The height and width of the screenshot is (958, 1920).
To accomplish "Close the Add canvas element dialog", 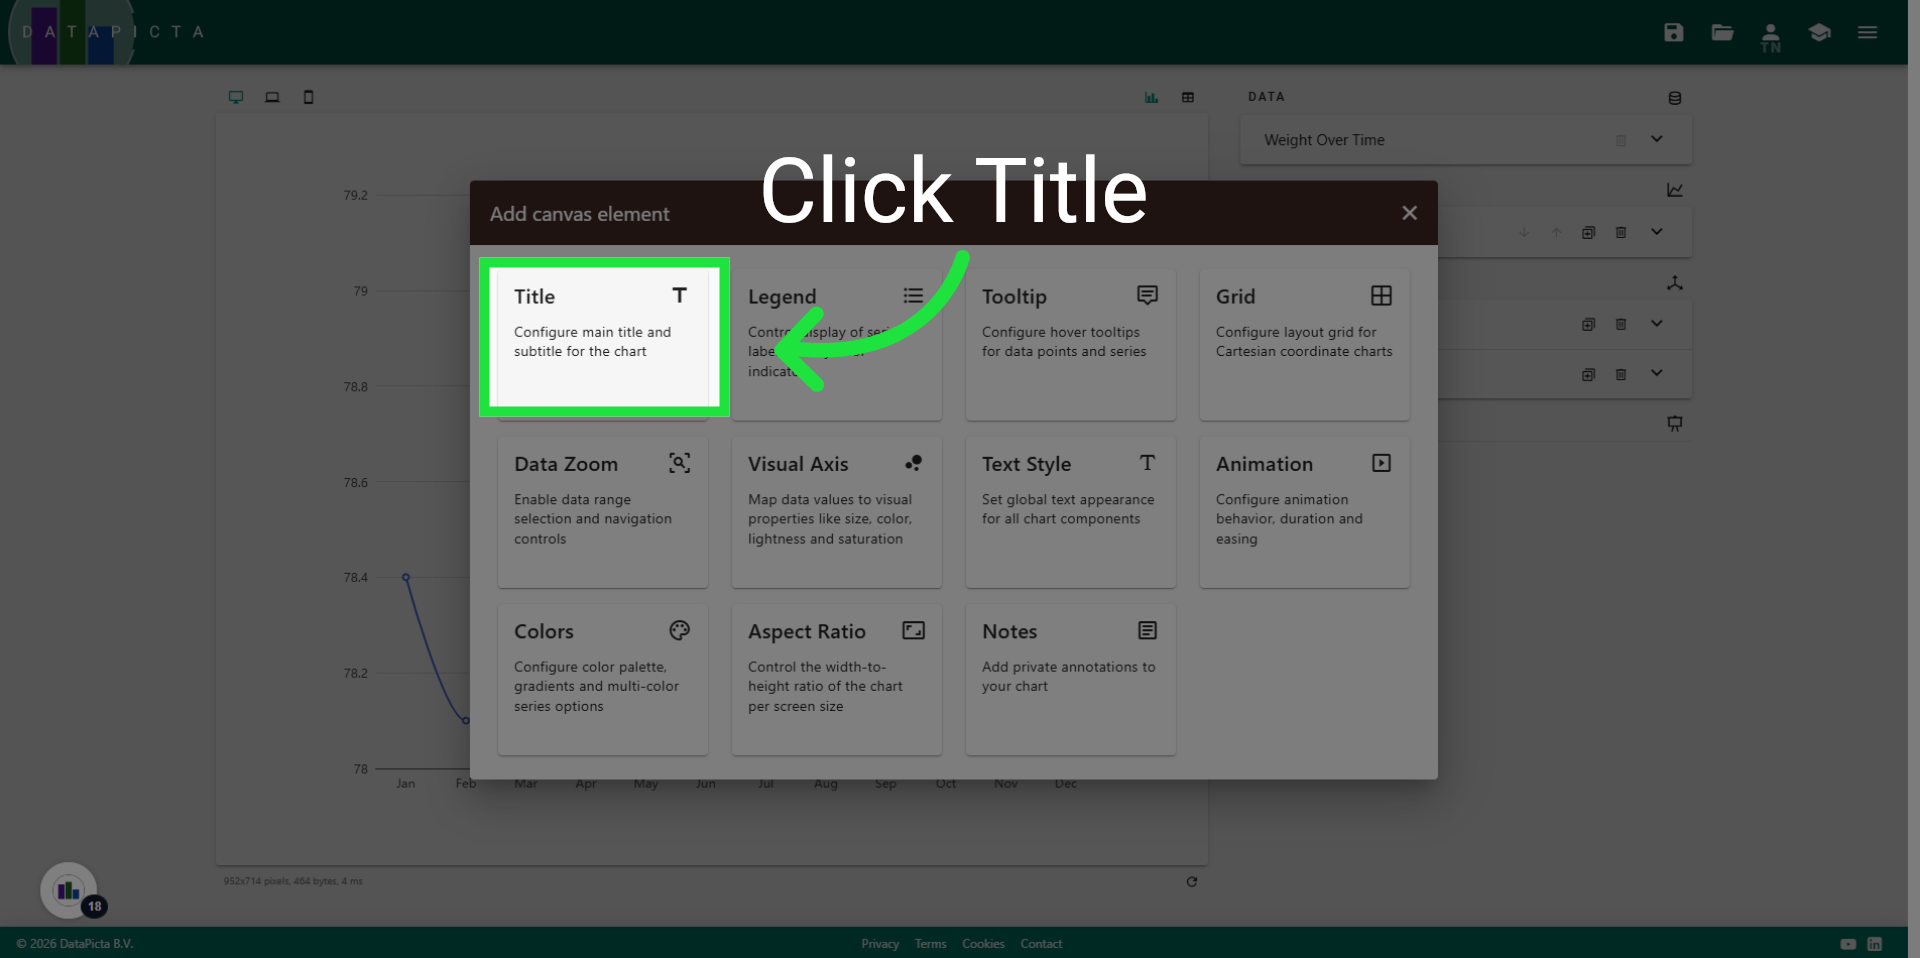I will coord(1410,213).
